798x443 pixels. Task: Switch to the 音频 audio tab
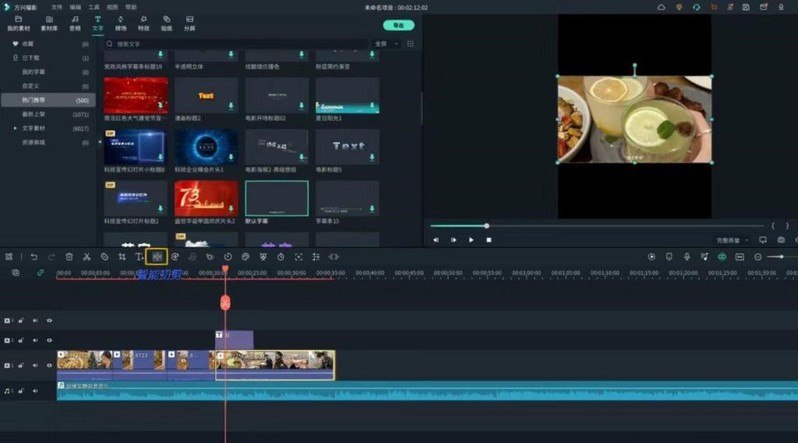[75, 23]
